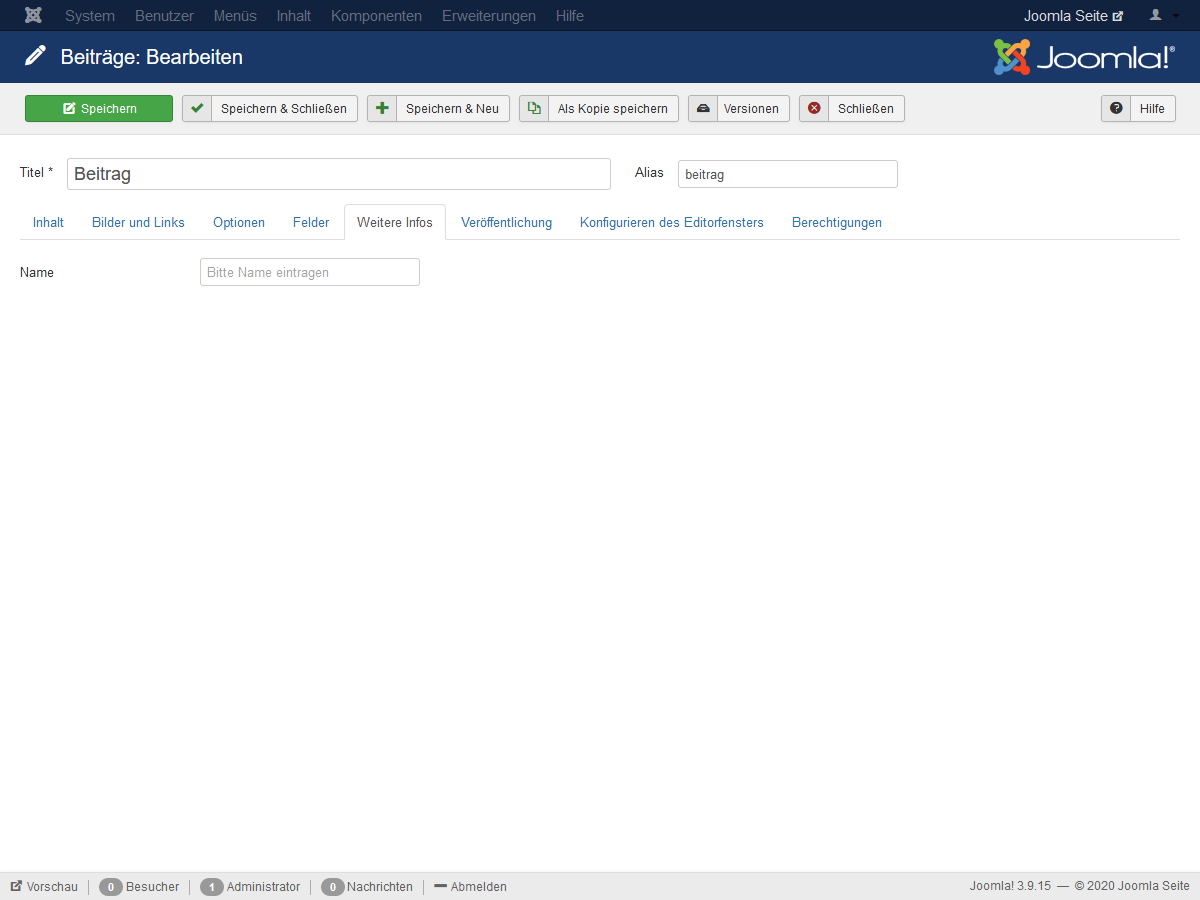Click the Name field label
Image resolution: width=1200 pixels, height=900 pixels.
[37, 272]
